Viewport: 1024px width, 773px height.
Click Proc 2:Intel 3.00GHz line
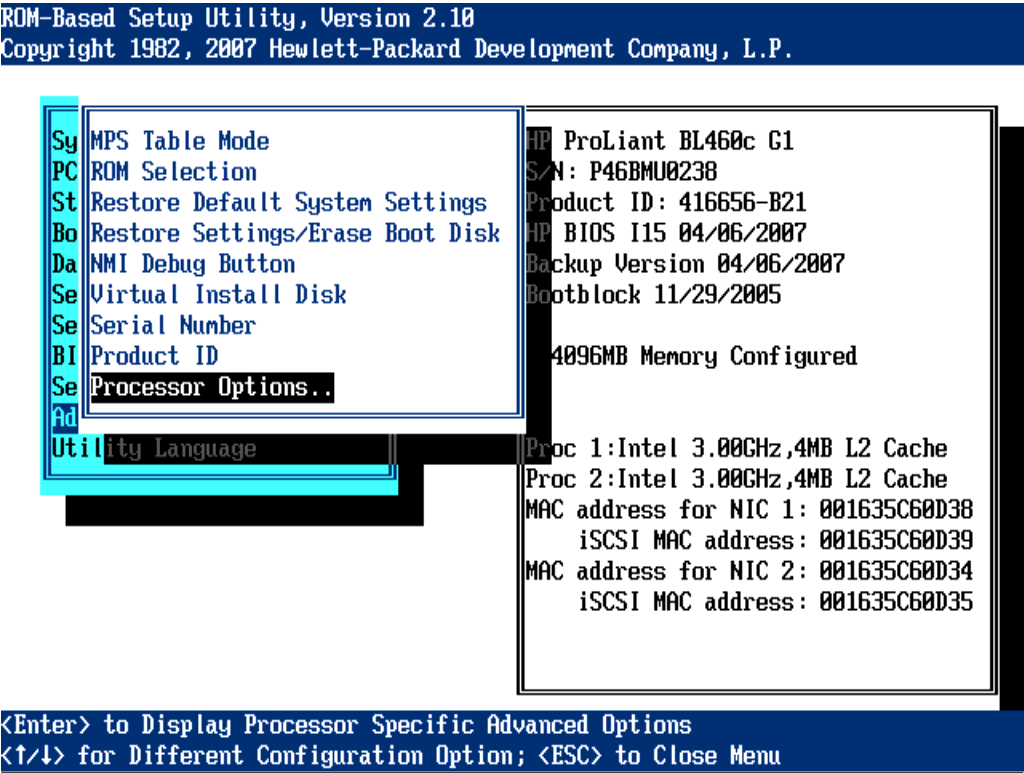tap(737, 479)
